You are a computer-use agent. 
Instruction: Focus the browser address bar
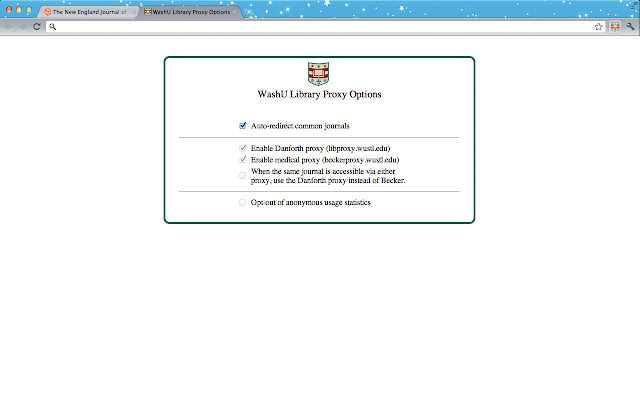325,27
